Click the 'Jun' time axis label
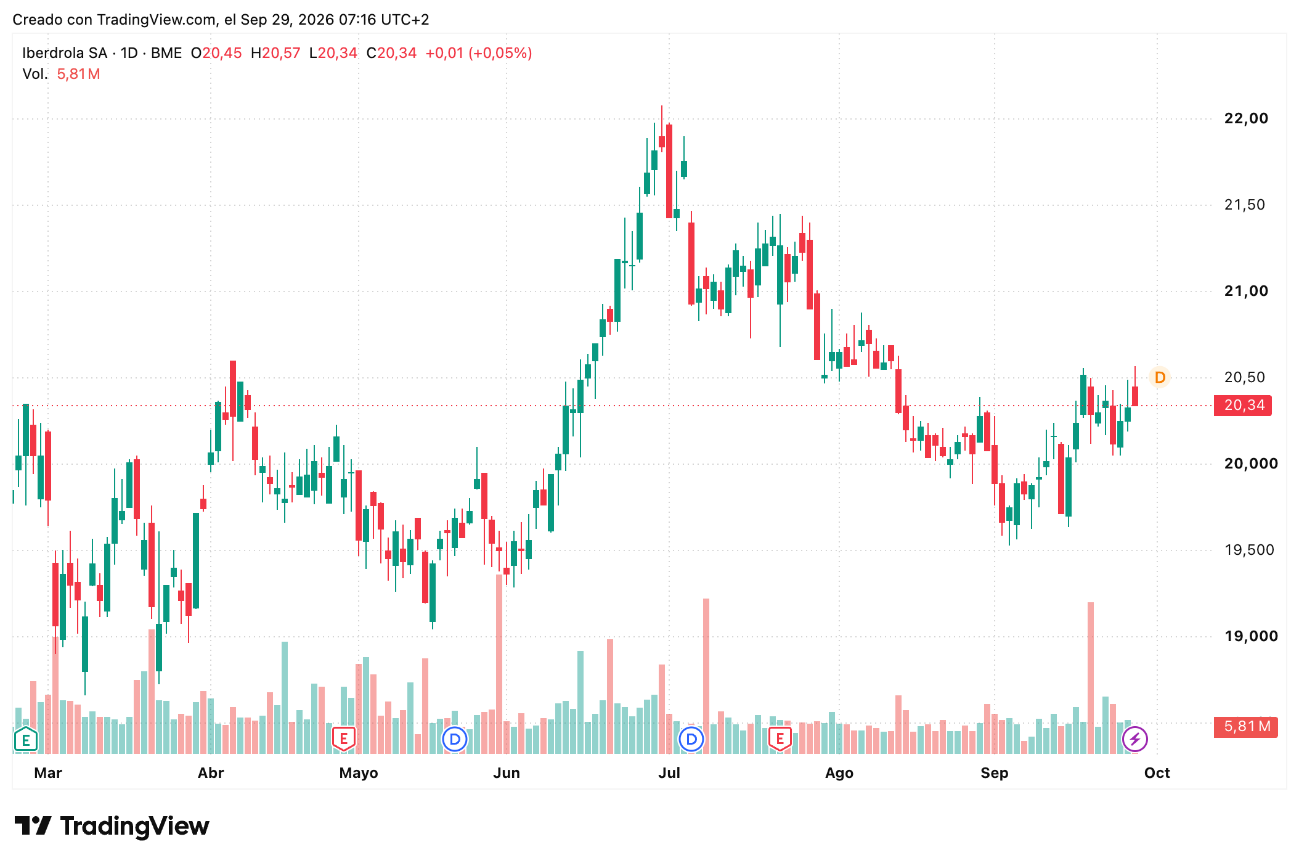This screenshot has width=1299, height=863. click(507, 773)
